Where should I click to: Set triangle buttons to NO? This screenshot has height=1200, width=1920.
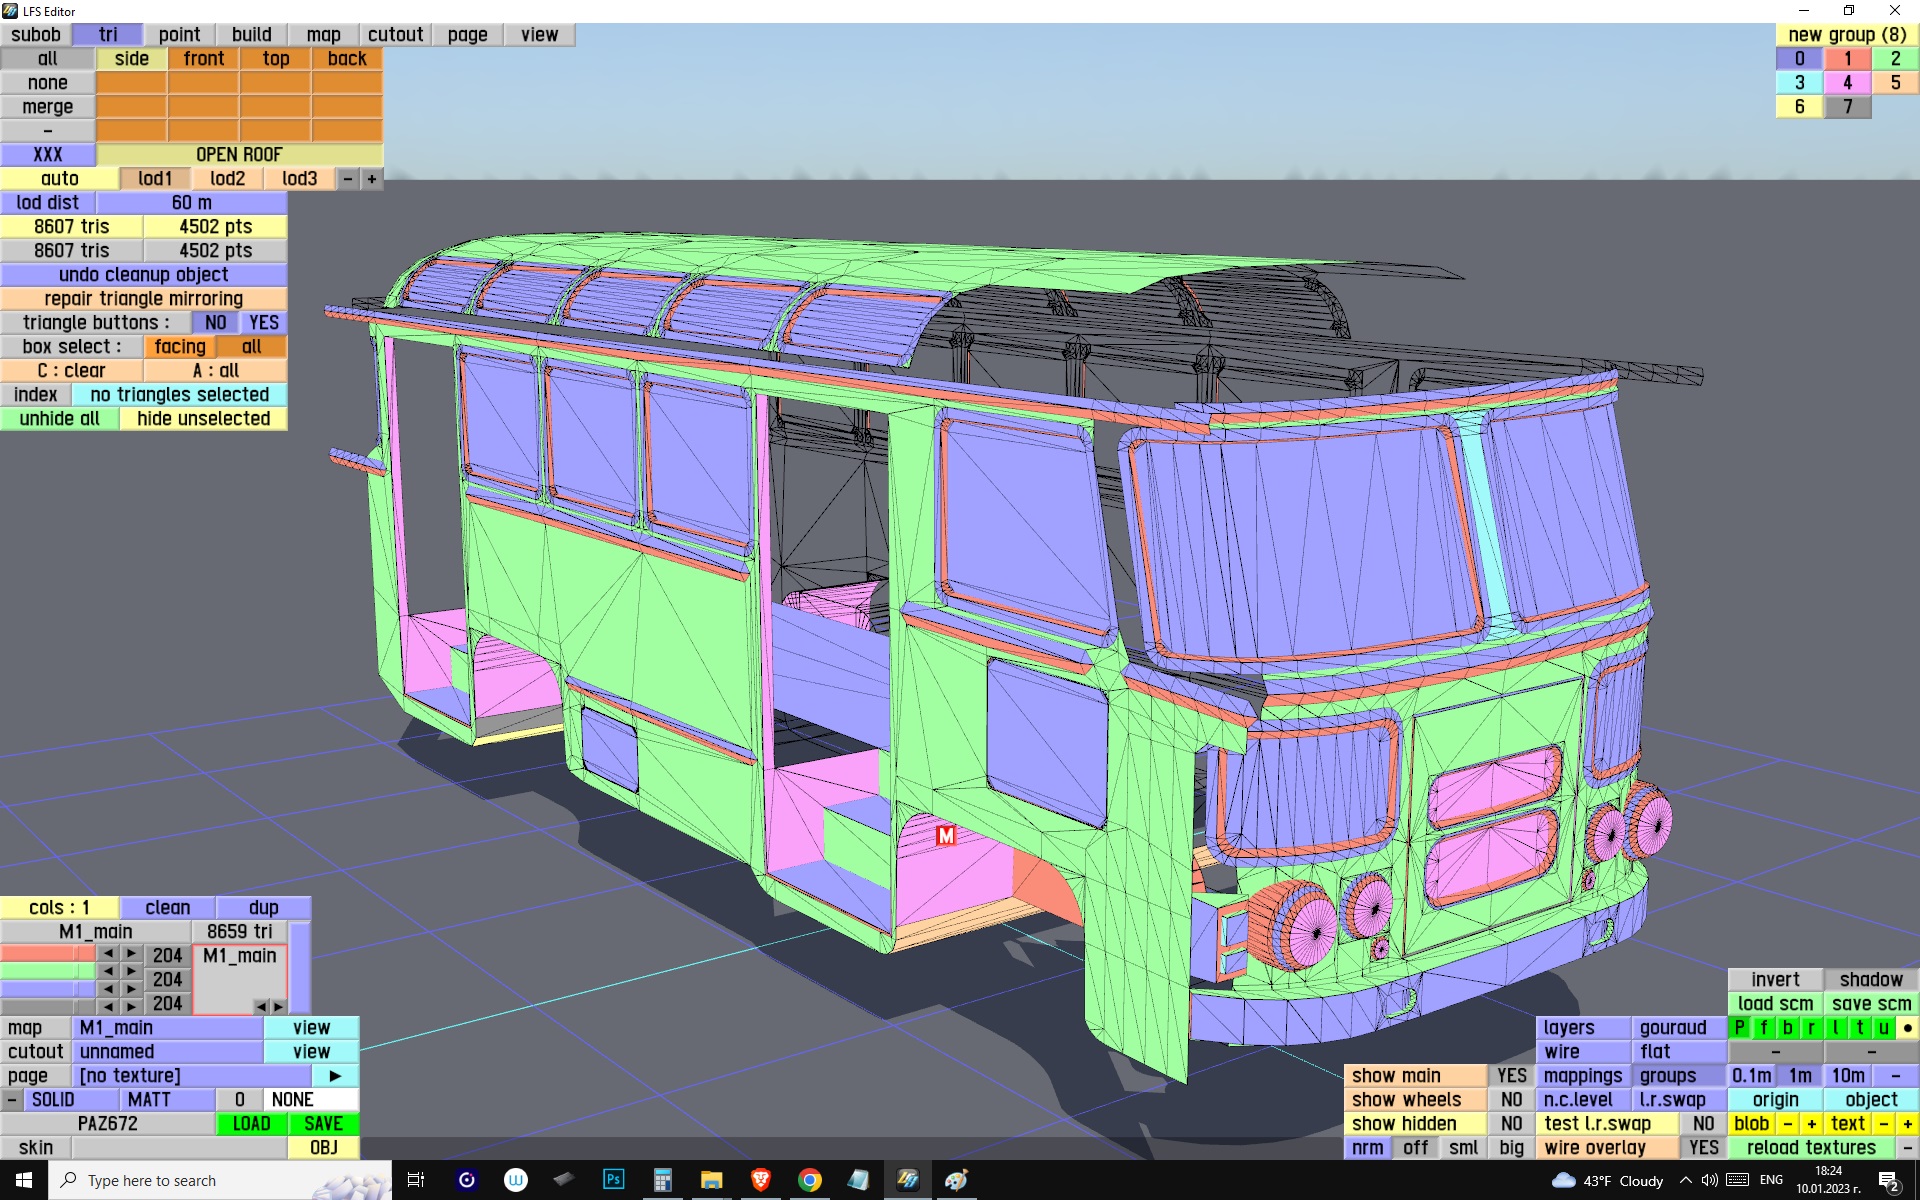point(215,323)
